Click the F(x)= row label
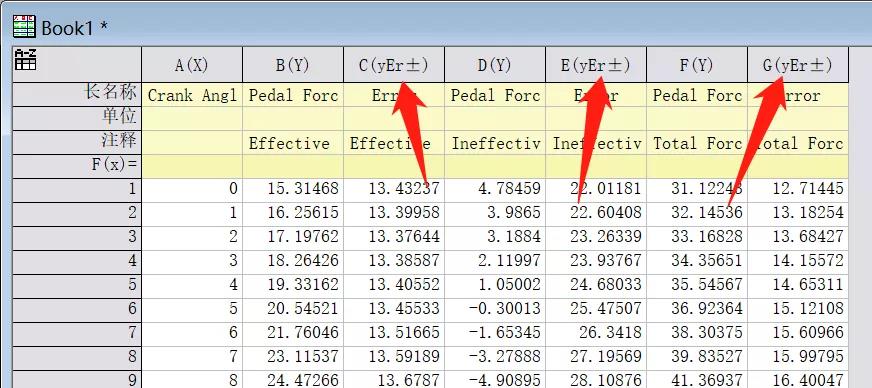The image size is (872, 388). 77,166
